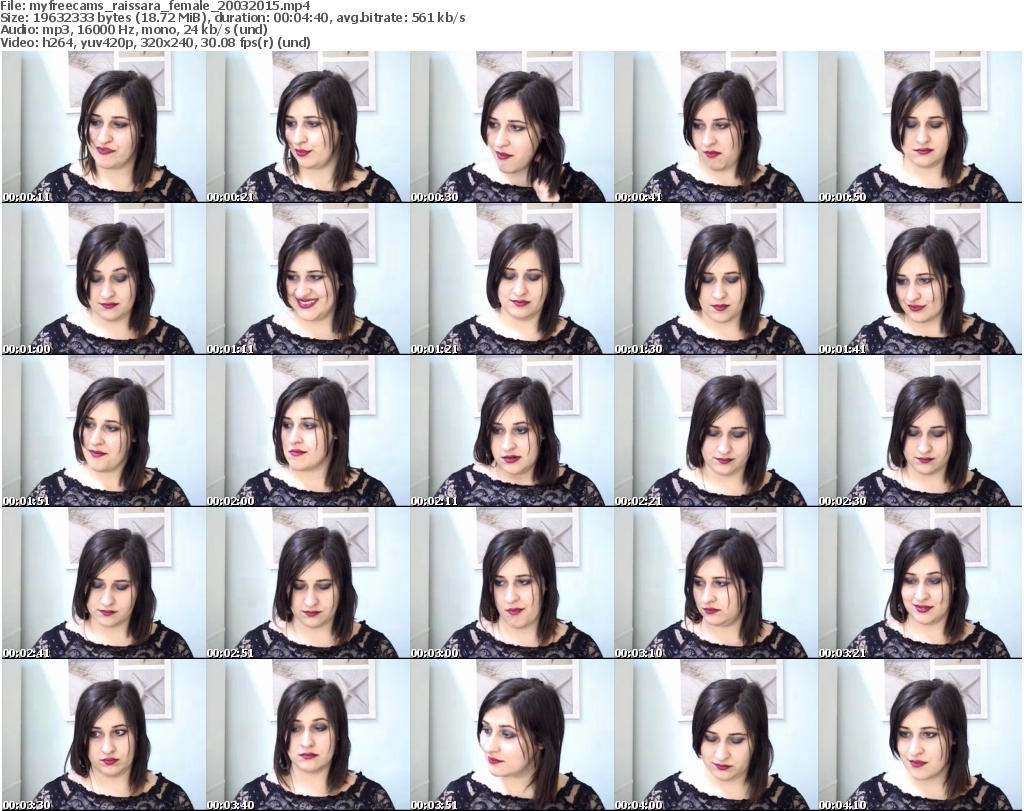Choose the frame stamped 00:03:51
Image resolution: width=1024 pixels, height=811 pixels.
(511, 735)
